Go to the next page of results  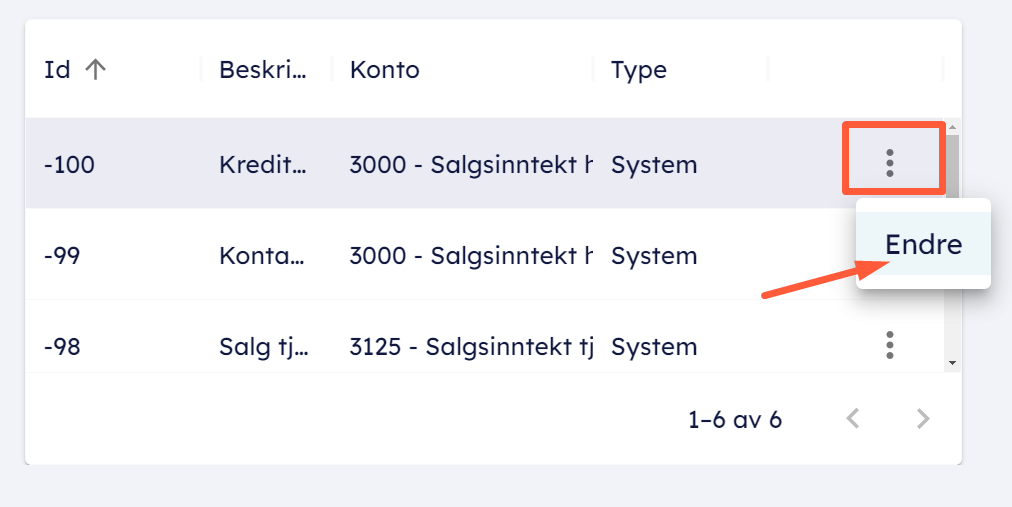coord(923,419)
